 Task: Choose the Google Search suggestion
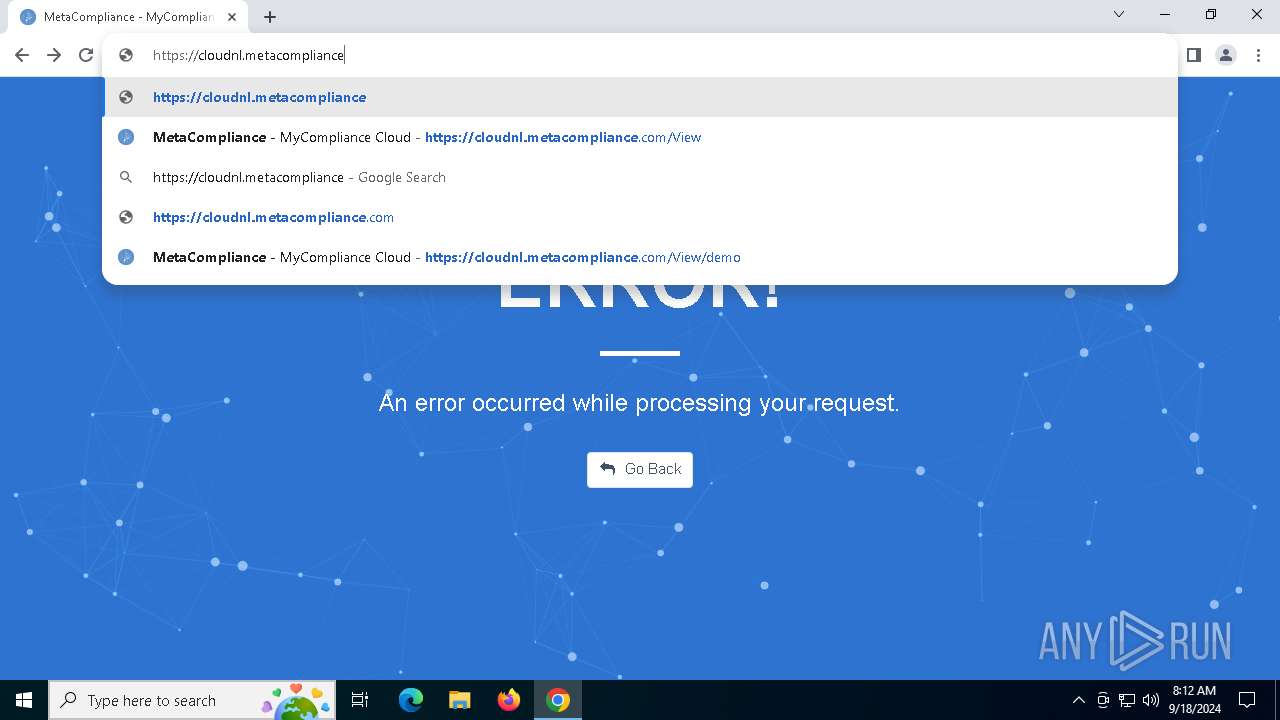(x=640, y=177)
